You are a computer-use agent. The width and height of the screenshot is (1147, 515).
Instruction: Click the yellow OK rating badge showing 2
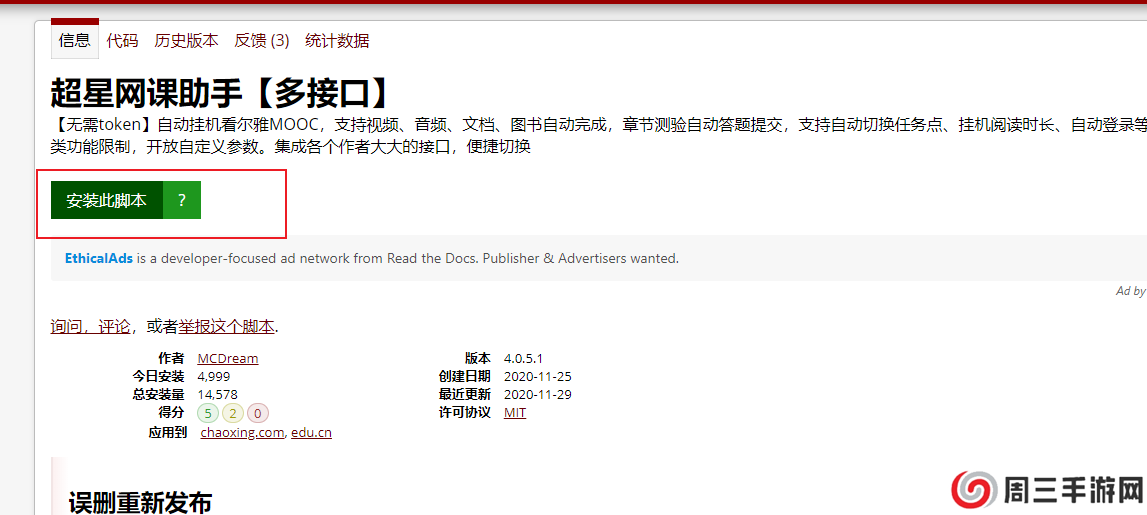[x=233, y=413]
